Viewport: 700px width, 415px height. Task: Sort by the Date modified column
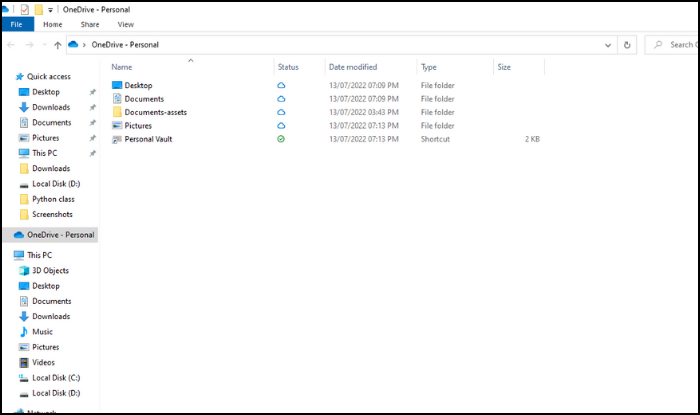[x=352, y=67]
